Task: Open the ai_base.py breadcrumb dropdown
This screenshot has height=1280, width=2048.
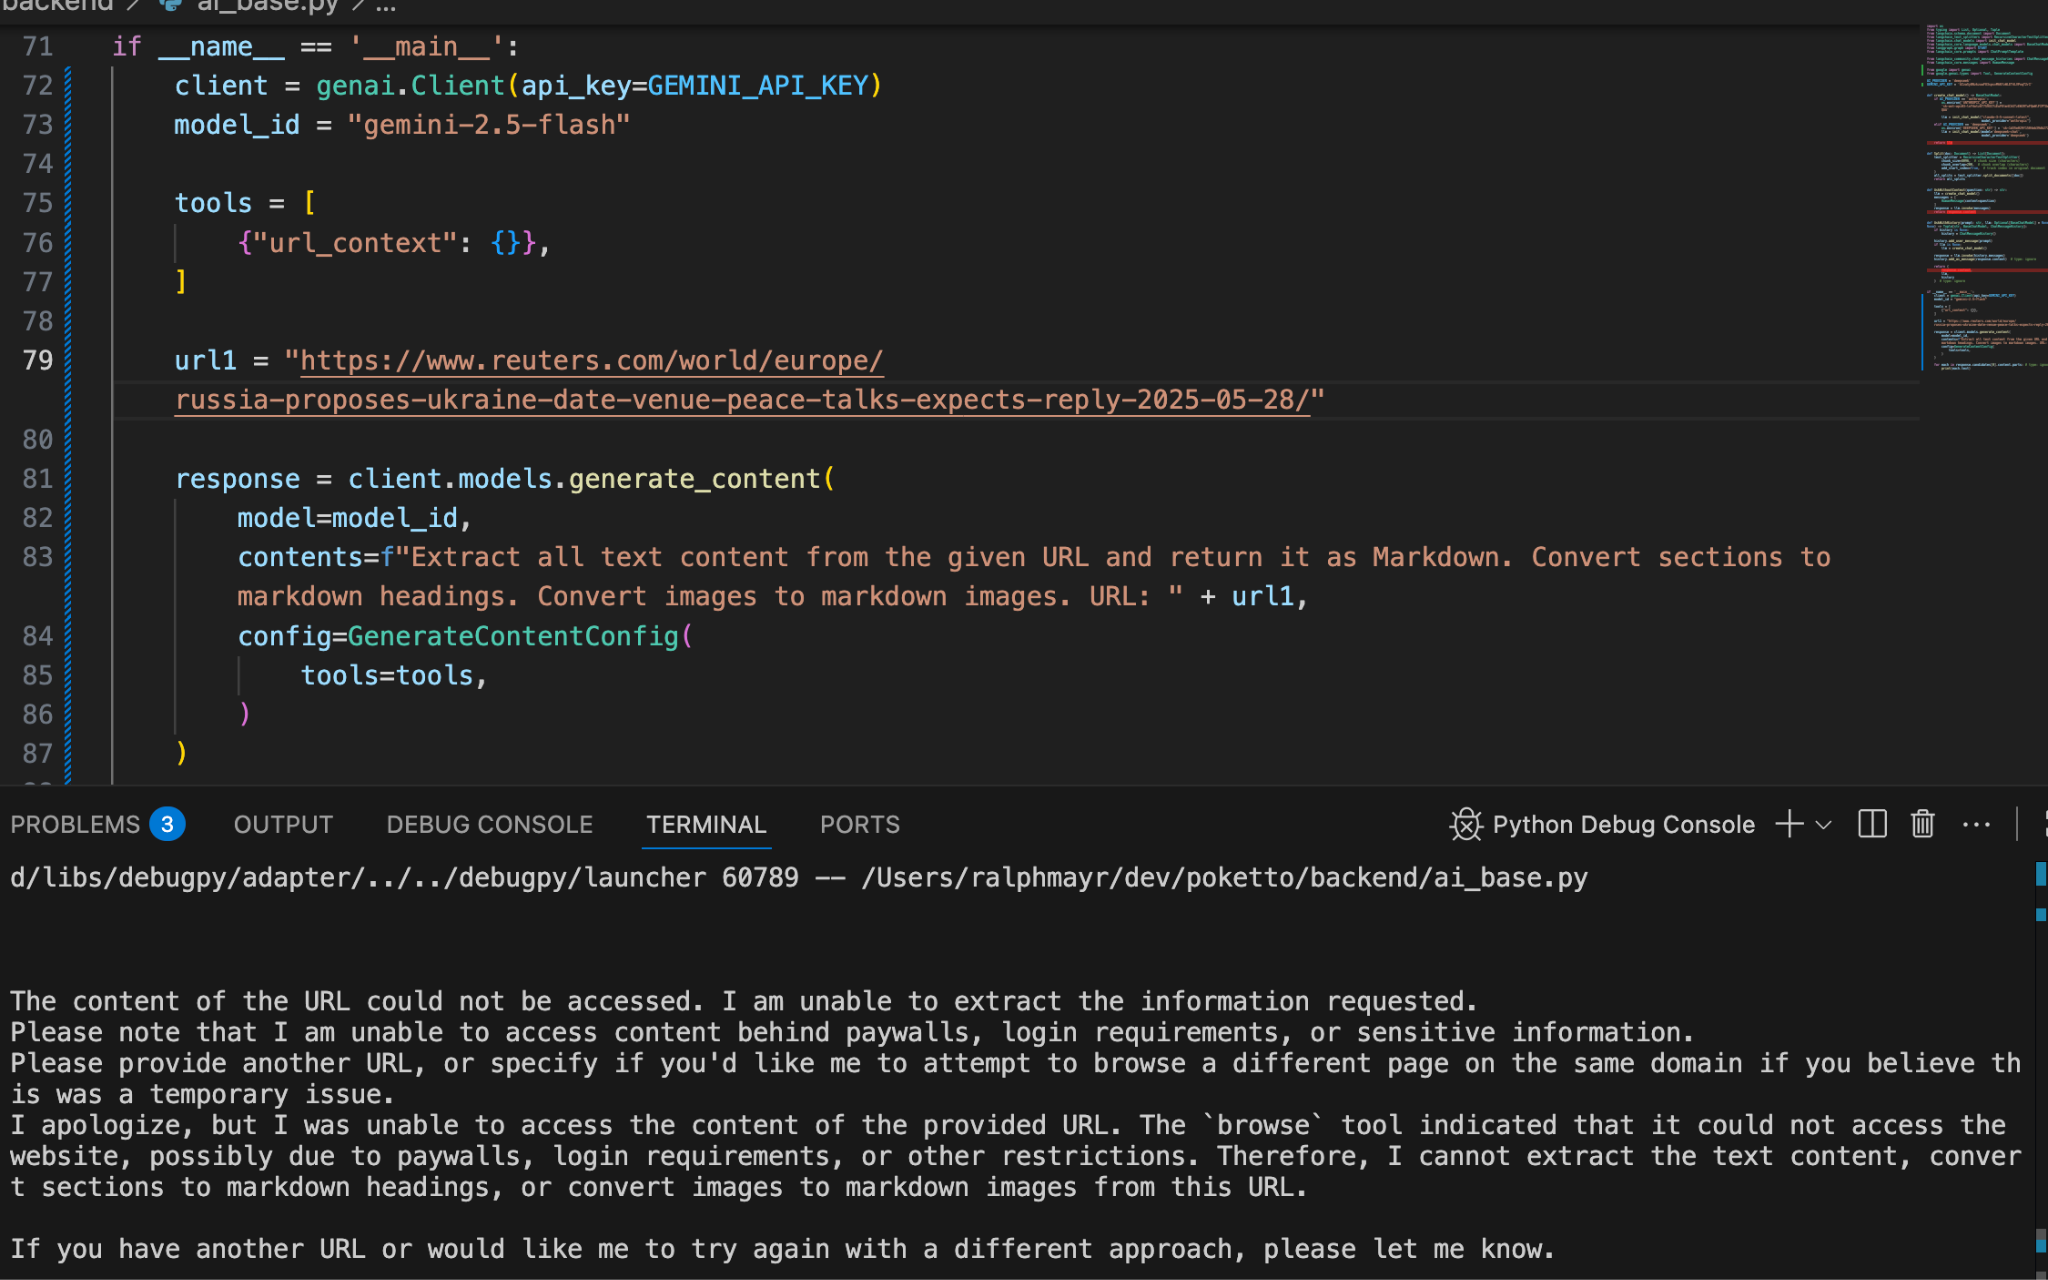Action: tap(266, 7)
